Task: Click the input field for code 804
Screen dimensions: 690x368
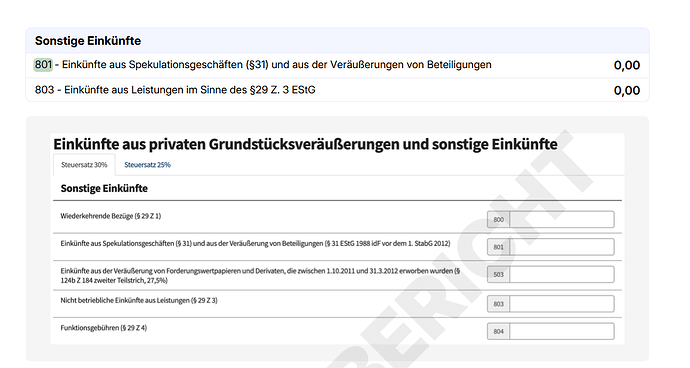Action: point(562,331)
